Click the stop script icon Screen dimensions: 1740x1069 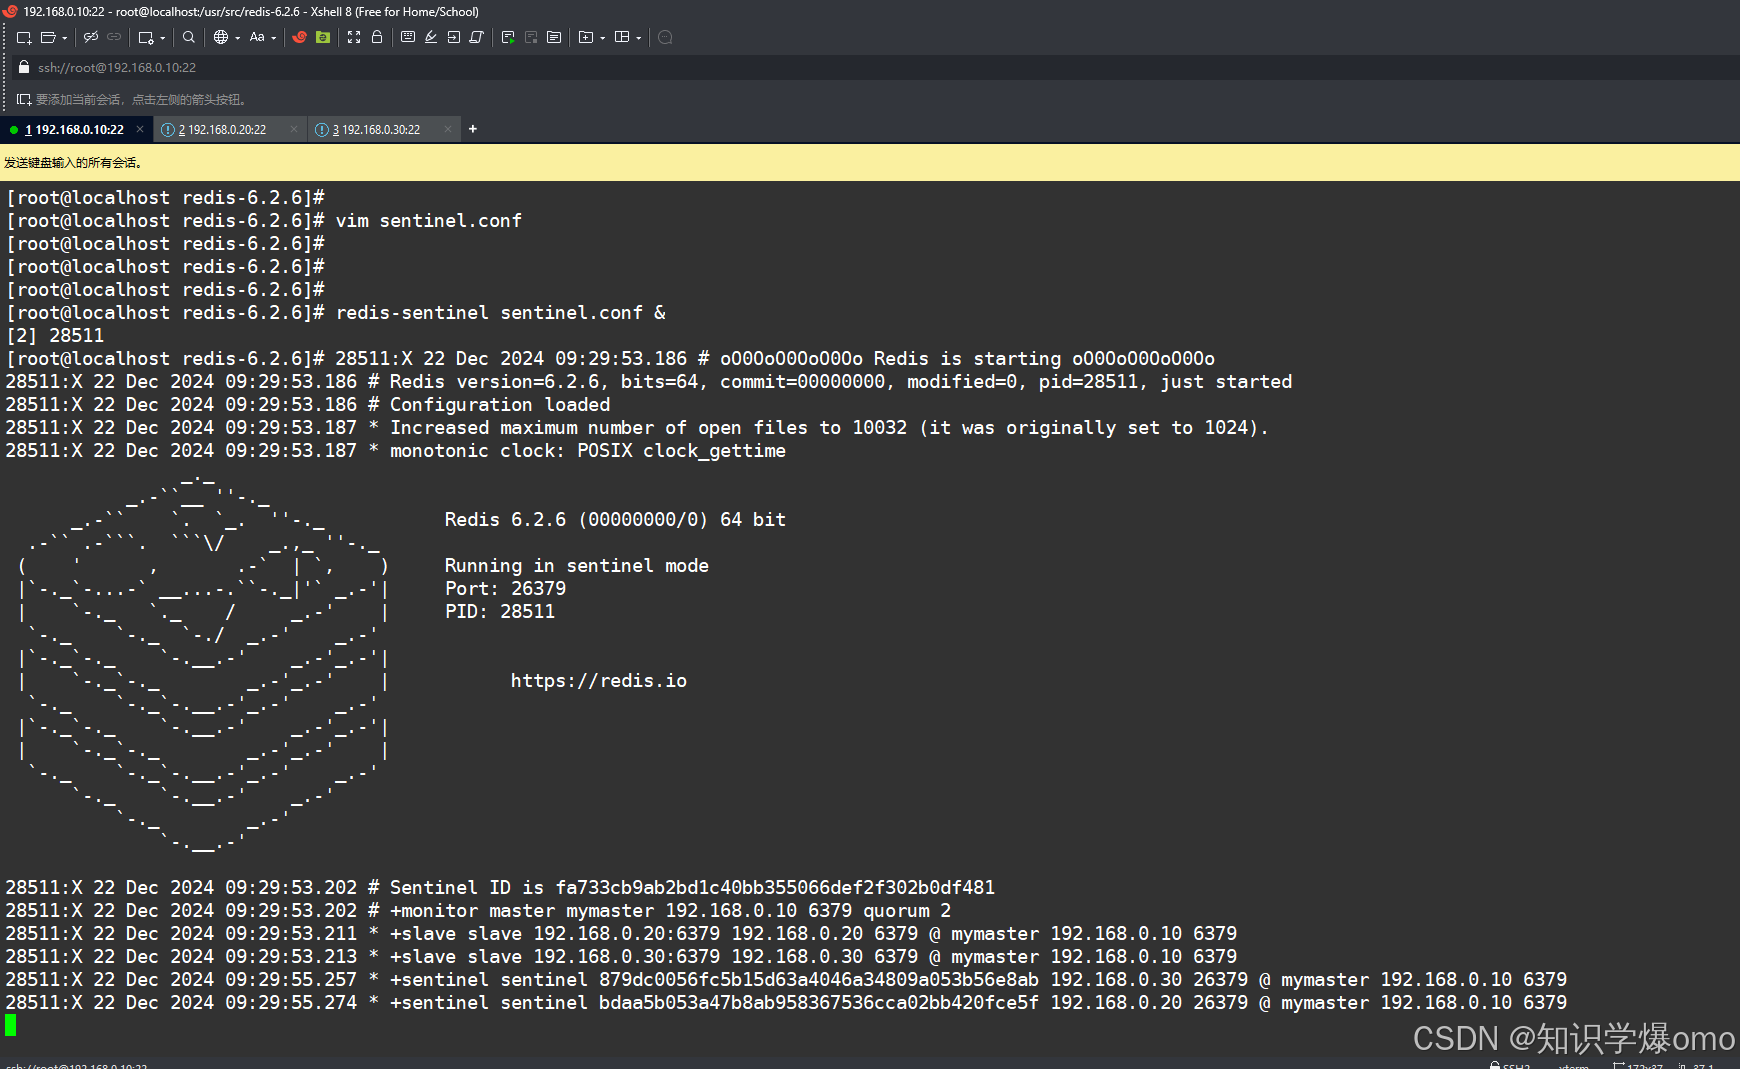tap(531, 37)
